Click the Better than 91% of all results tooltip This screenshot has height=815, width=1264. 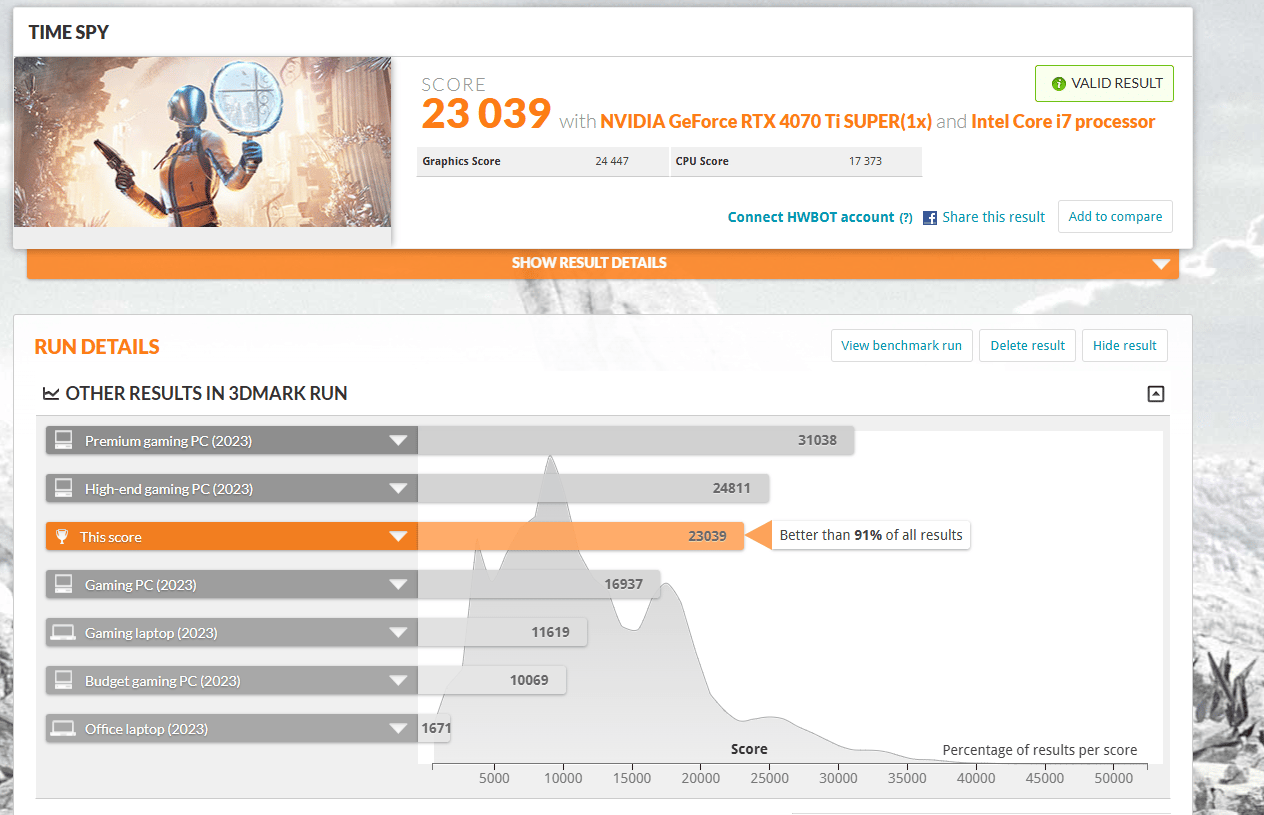pos(871,536)
